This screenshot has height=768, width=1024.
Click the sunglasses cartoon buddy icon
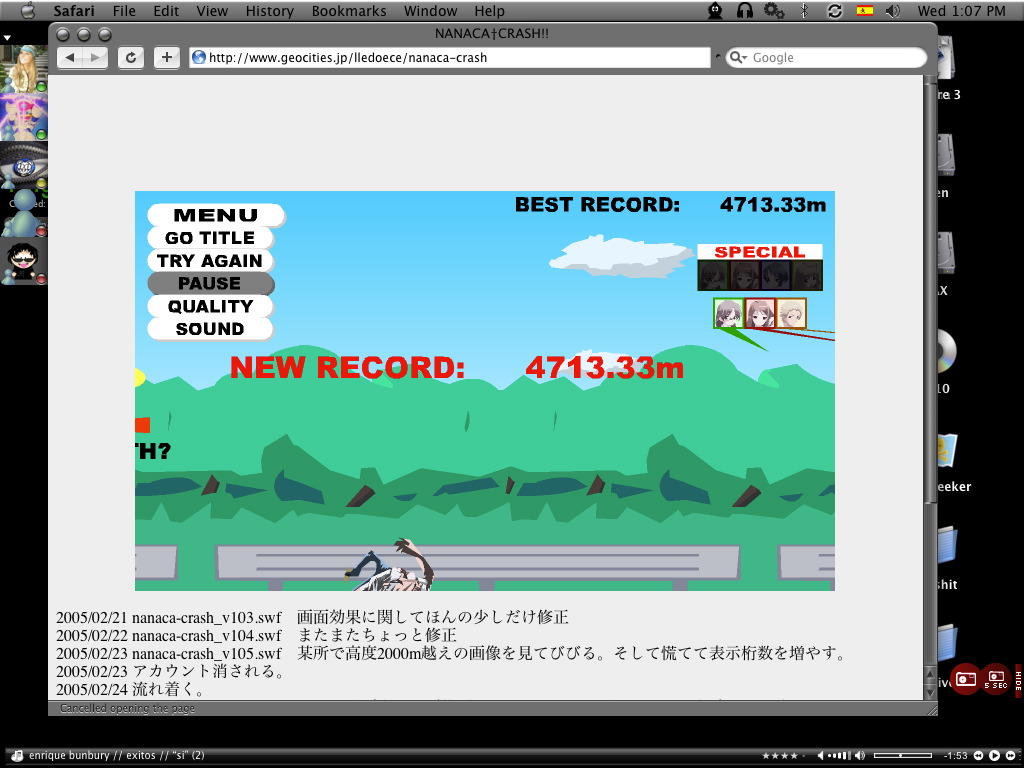24,262
